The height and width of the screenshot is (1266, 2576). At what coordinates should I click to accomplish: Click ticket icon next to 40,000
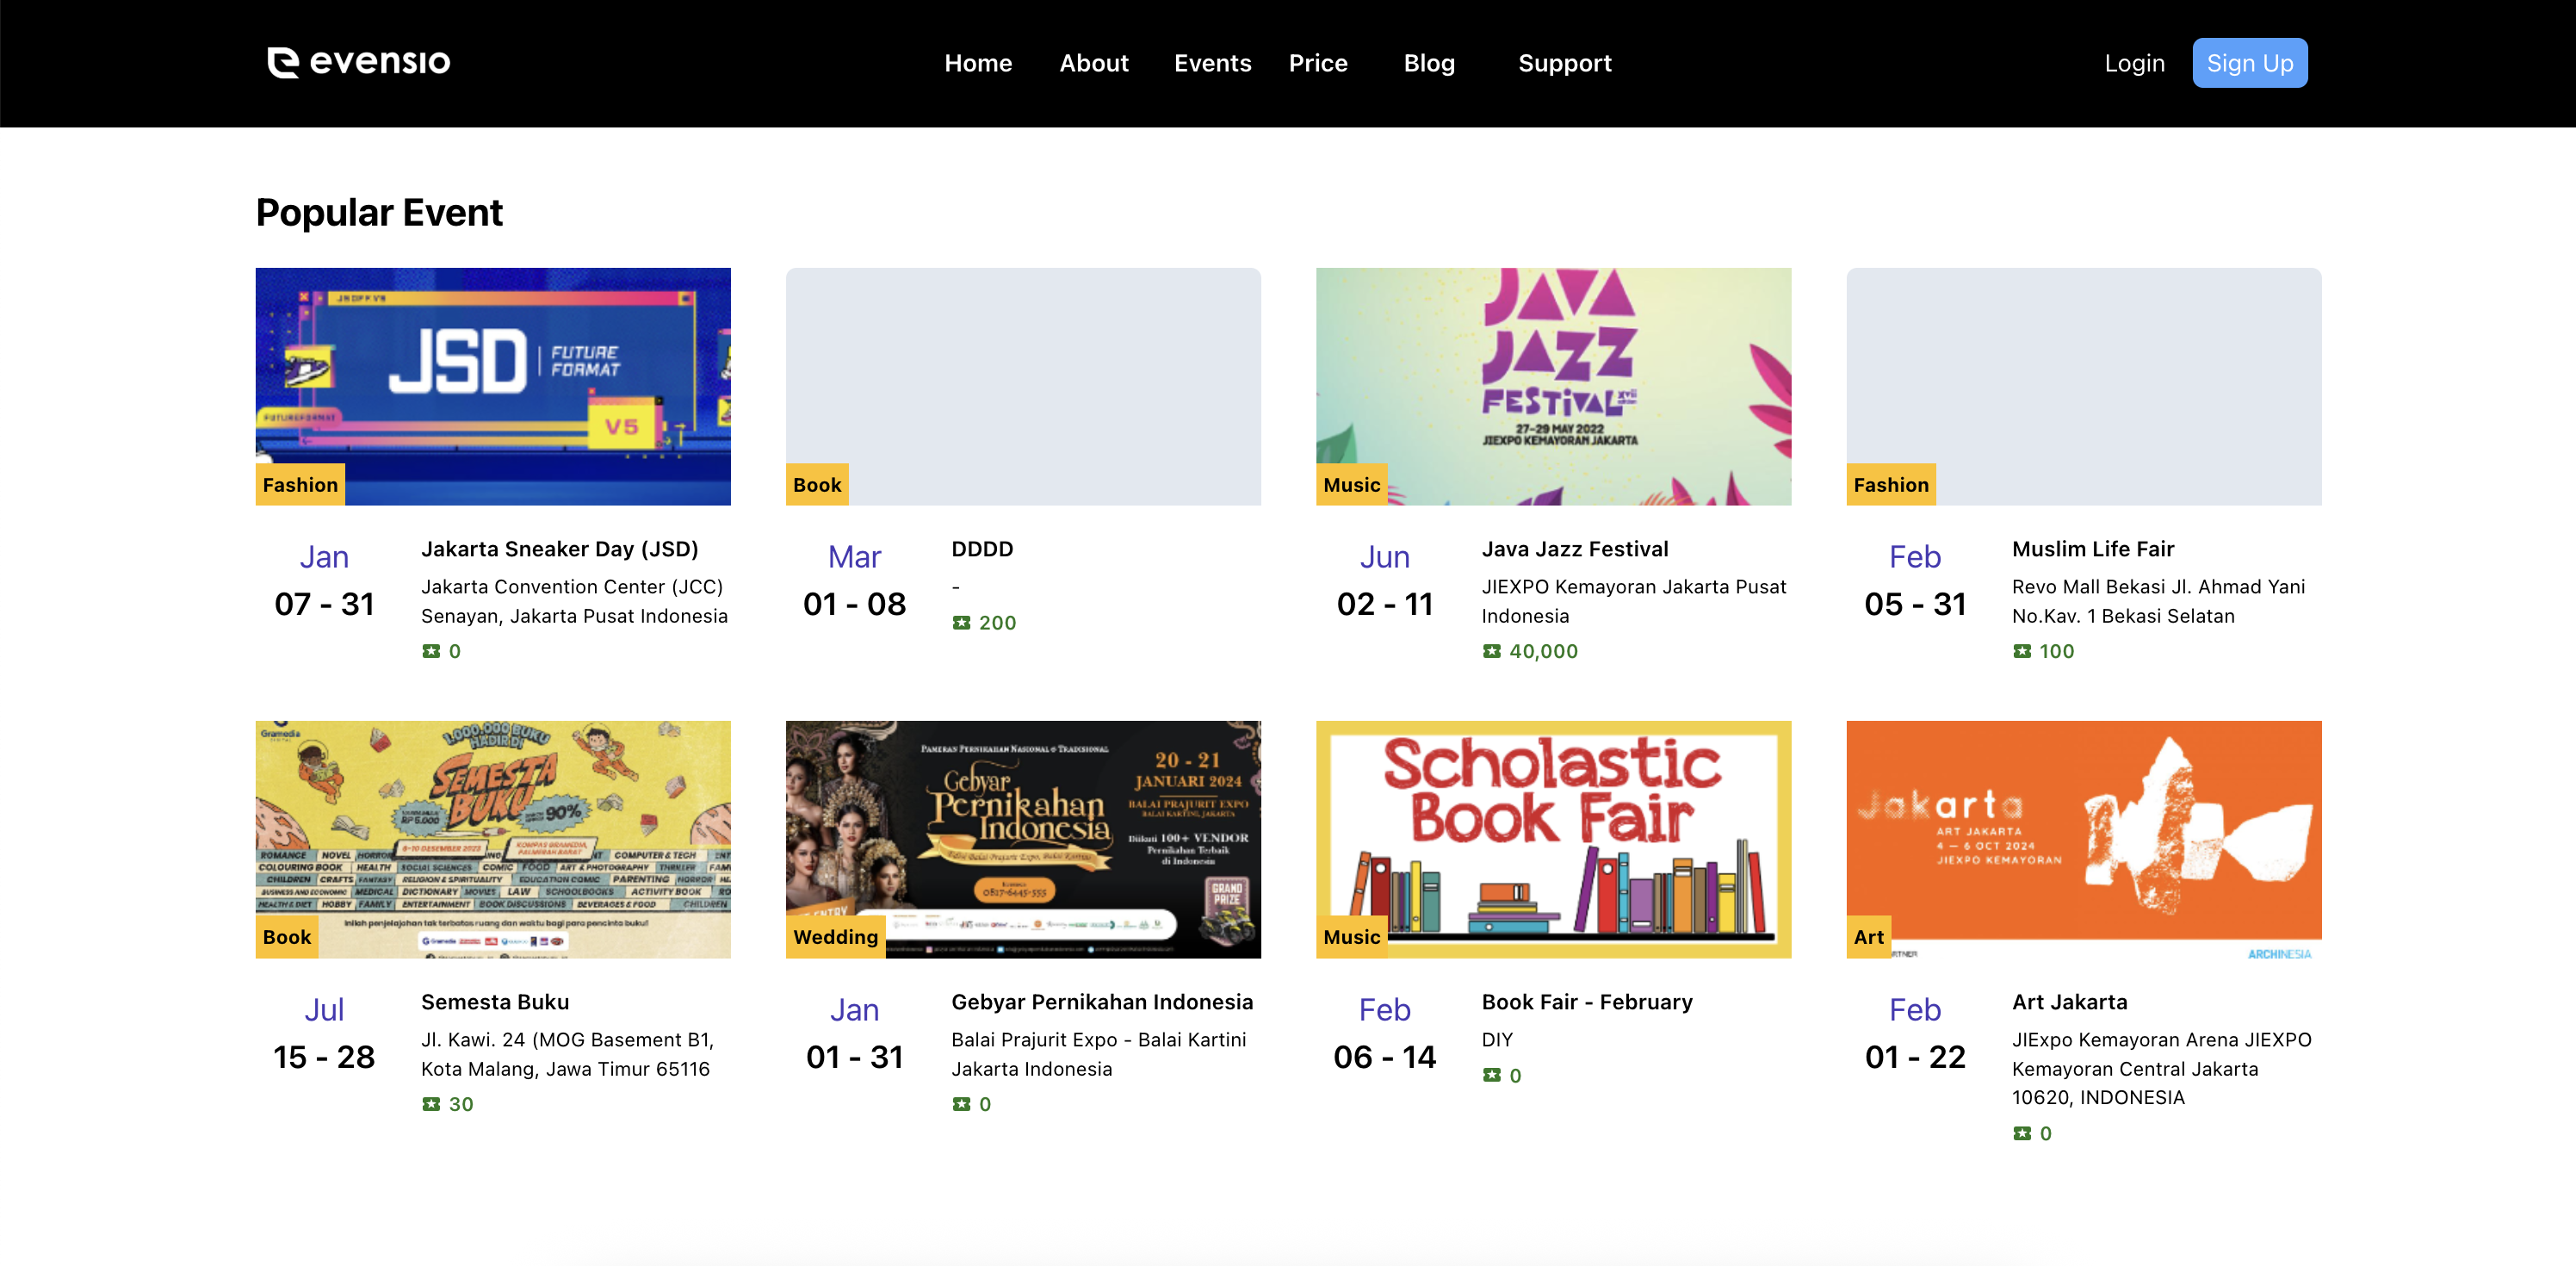(x=1491, y=651)
